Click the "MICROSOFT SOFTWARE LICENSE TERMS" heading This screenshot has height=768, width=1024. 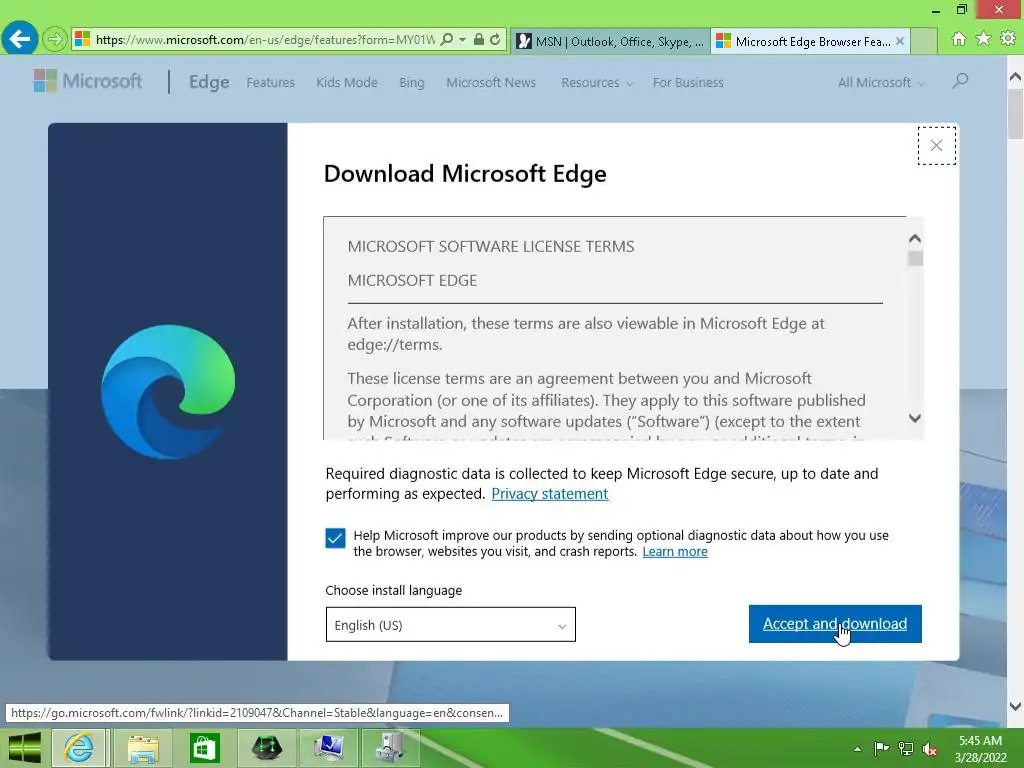490,246
